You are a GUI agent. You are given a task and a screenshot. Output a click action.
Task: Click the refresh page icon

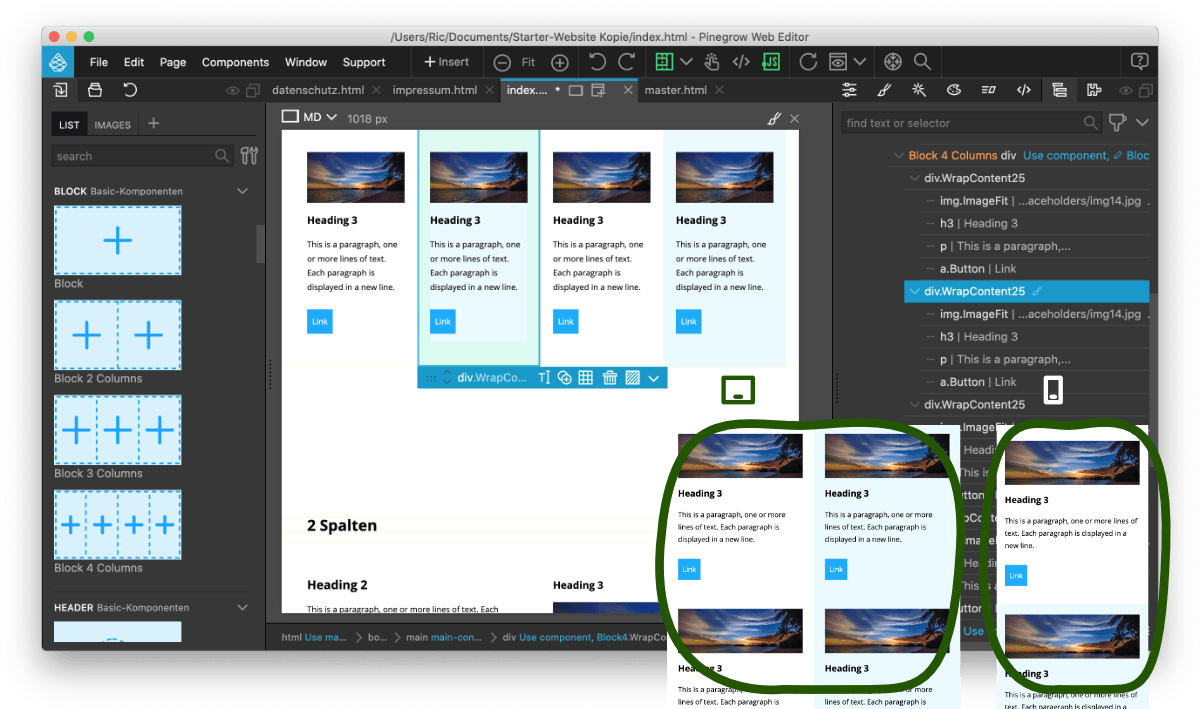(x=808, y=62)
